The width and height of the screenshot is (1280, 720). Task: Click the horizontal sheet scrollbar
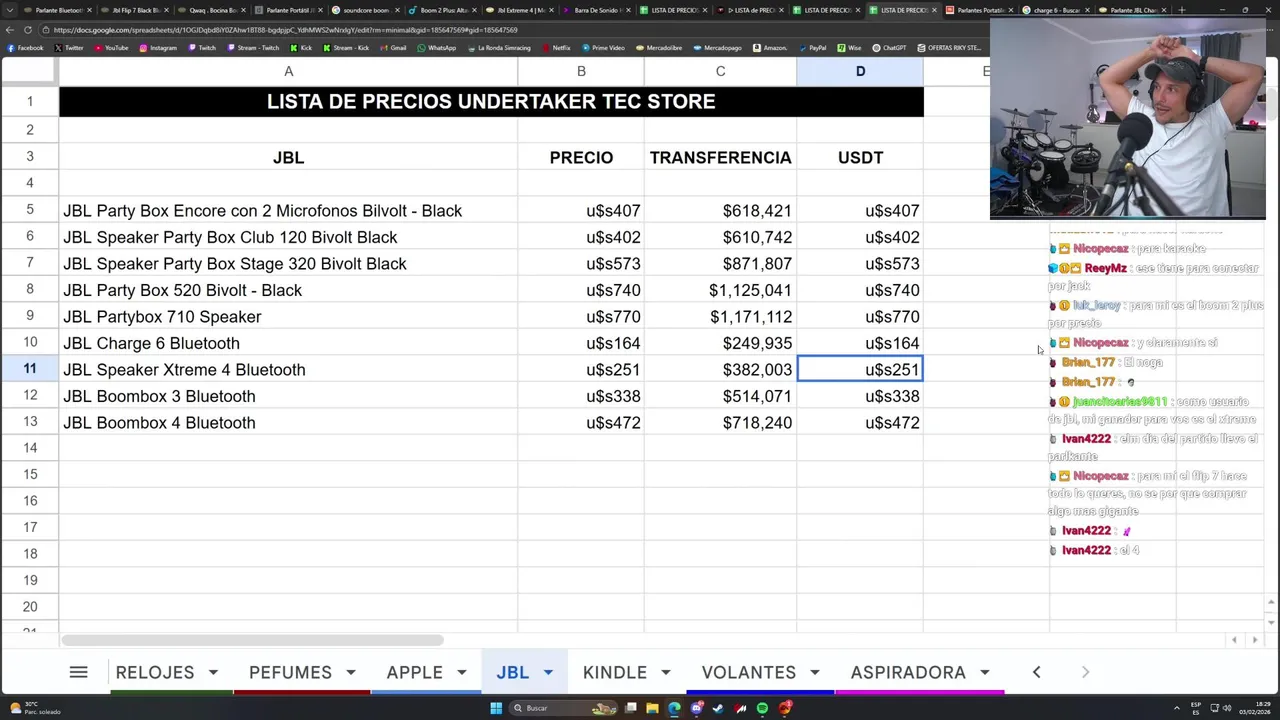coord(252,640)
